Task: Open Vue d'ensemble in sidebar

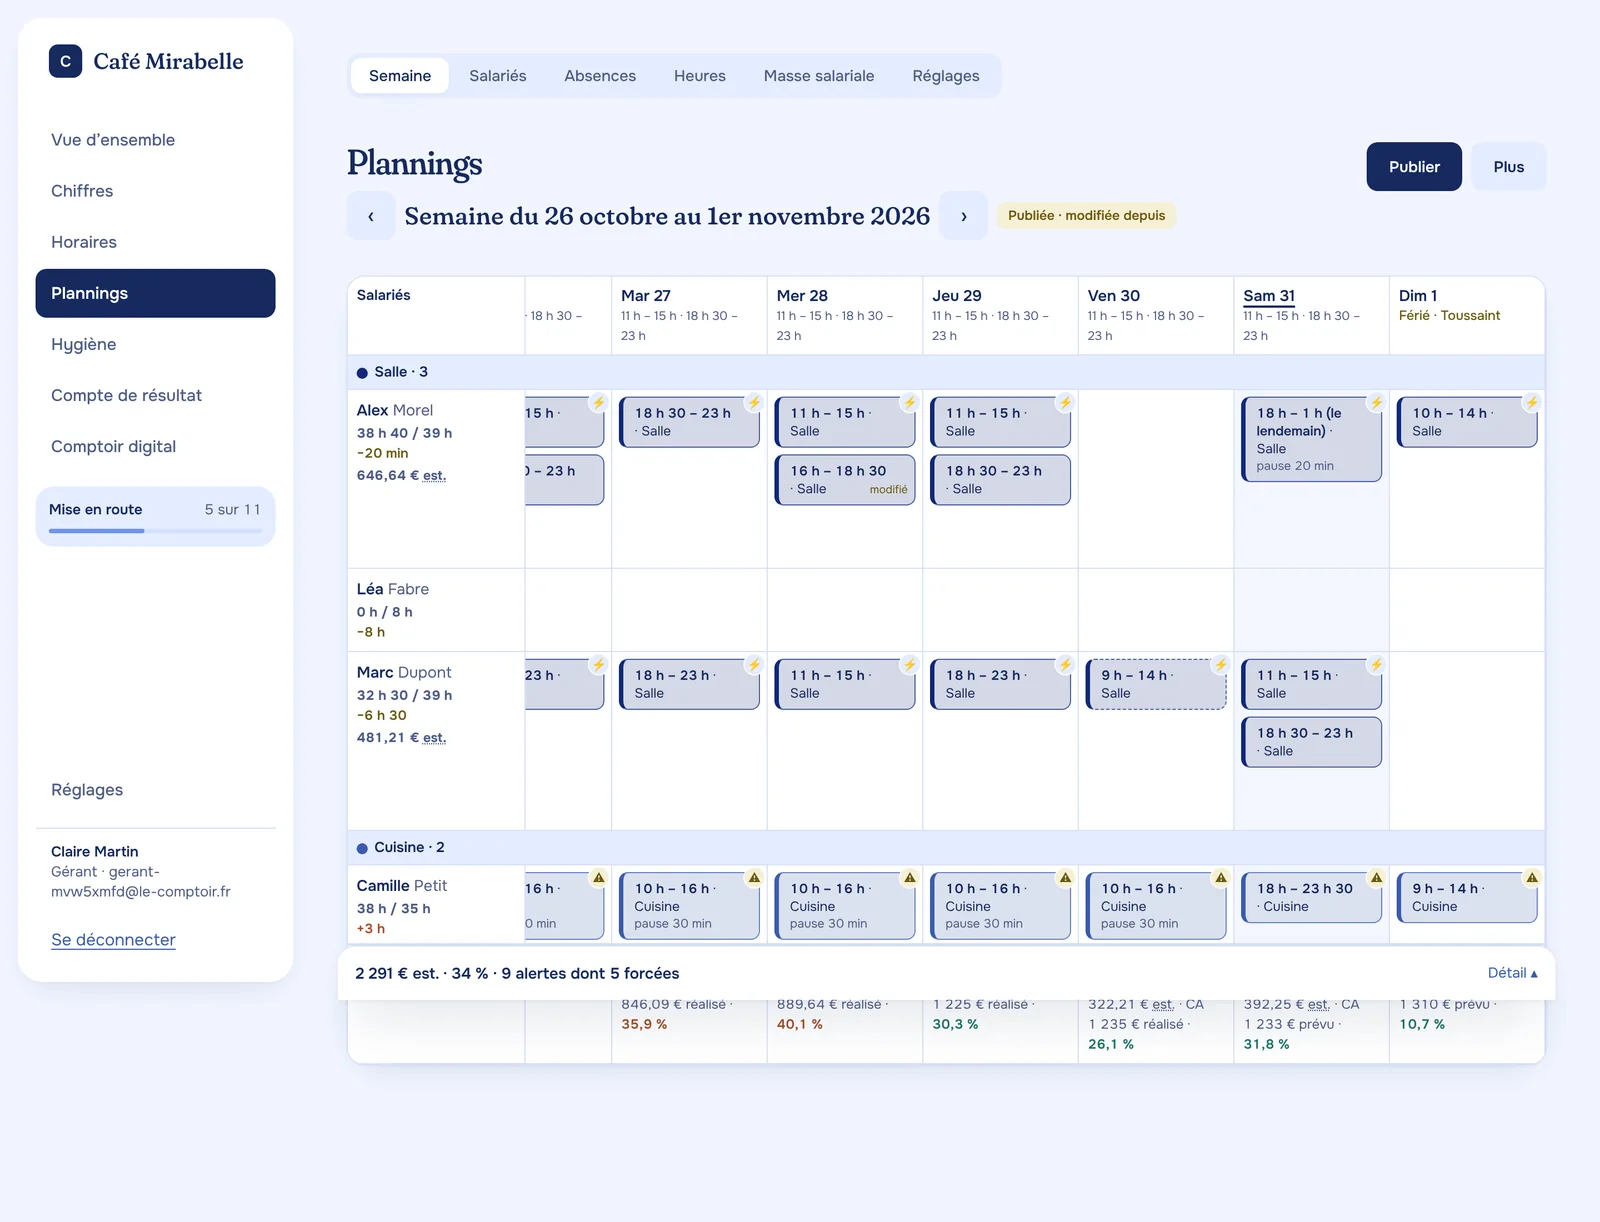Action: (x=155, y=140)
